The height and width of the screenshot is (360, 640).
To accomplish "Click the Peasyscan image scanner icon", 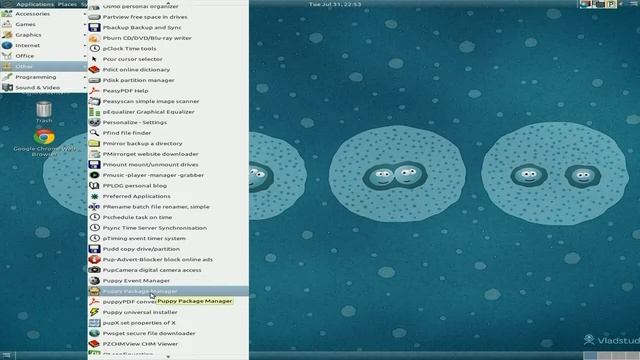I will click(x=94, y=101).
